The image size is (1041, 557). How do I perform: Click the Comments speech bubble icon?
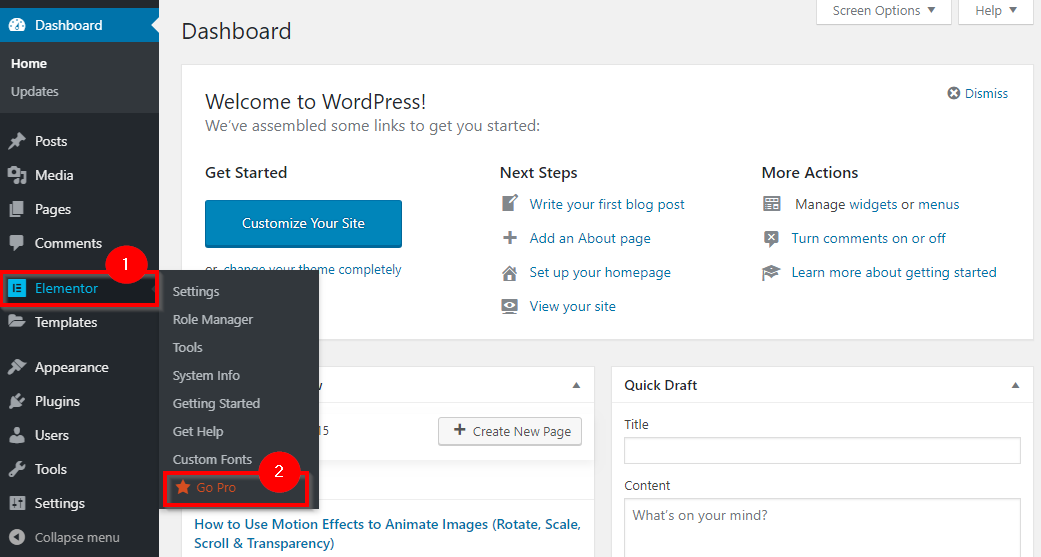tap(17, 243)
